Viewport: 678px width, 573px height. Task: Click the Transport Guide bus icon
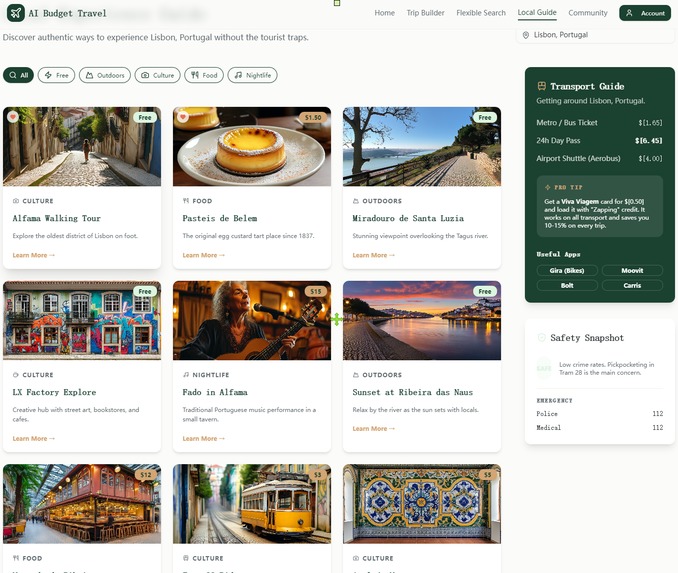pyautogui.click(x=541, y=86)
